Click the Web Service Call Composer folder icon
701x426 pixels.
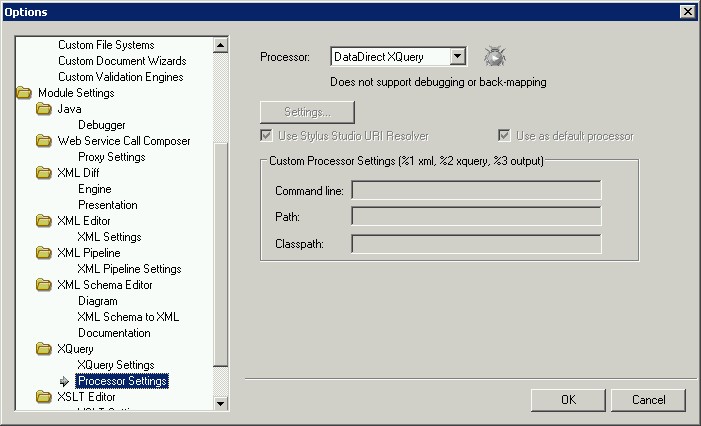pyautogui.click(x=43, y=141)
